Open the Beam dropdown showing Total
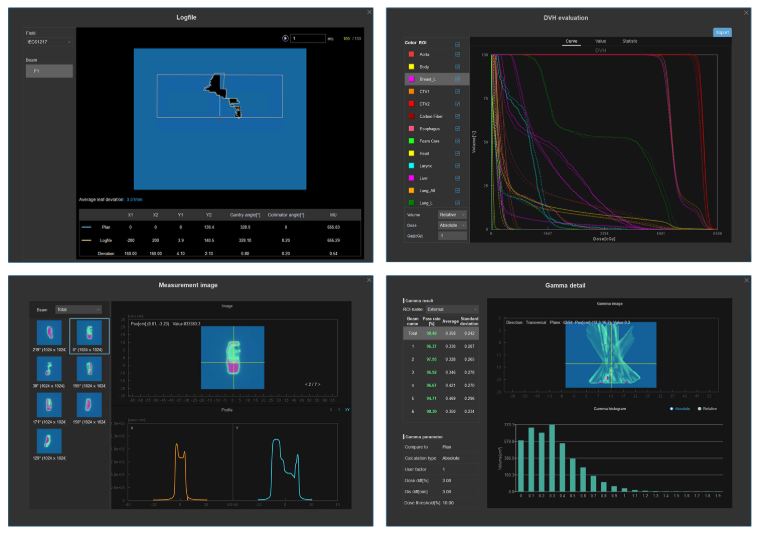This screenshot has width=759, height=533. (78, 309)
